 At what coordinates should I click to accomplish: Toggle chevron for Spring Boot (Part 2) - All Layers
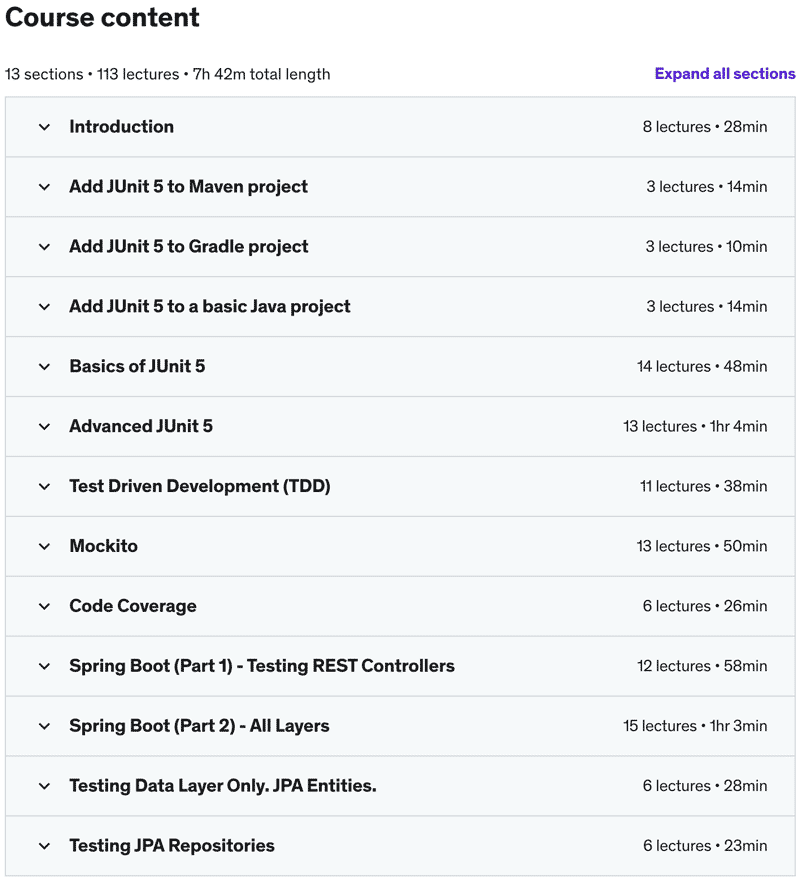coord(44,727)
